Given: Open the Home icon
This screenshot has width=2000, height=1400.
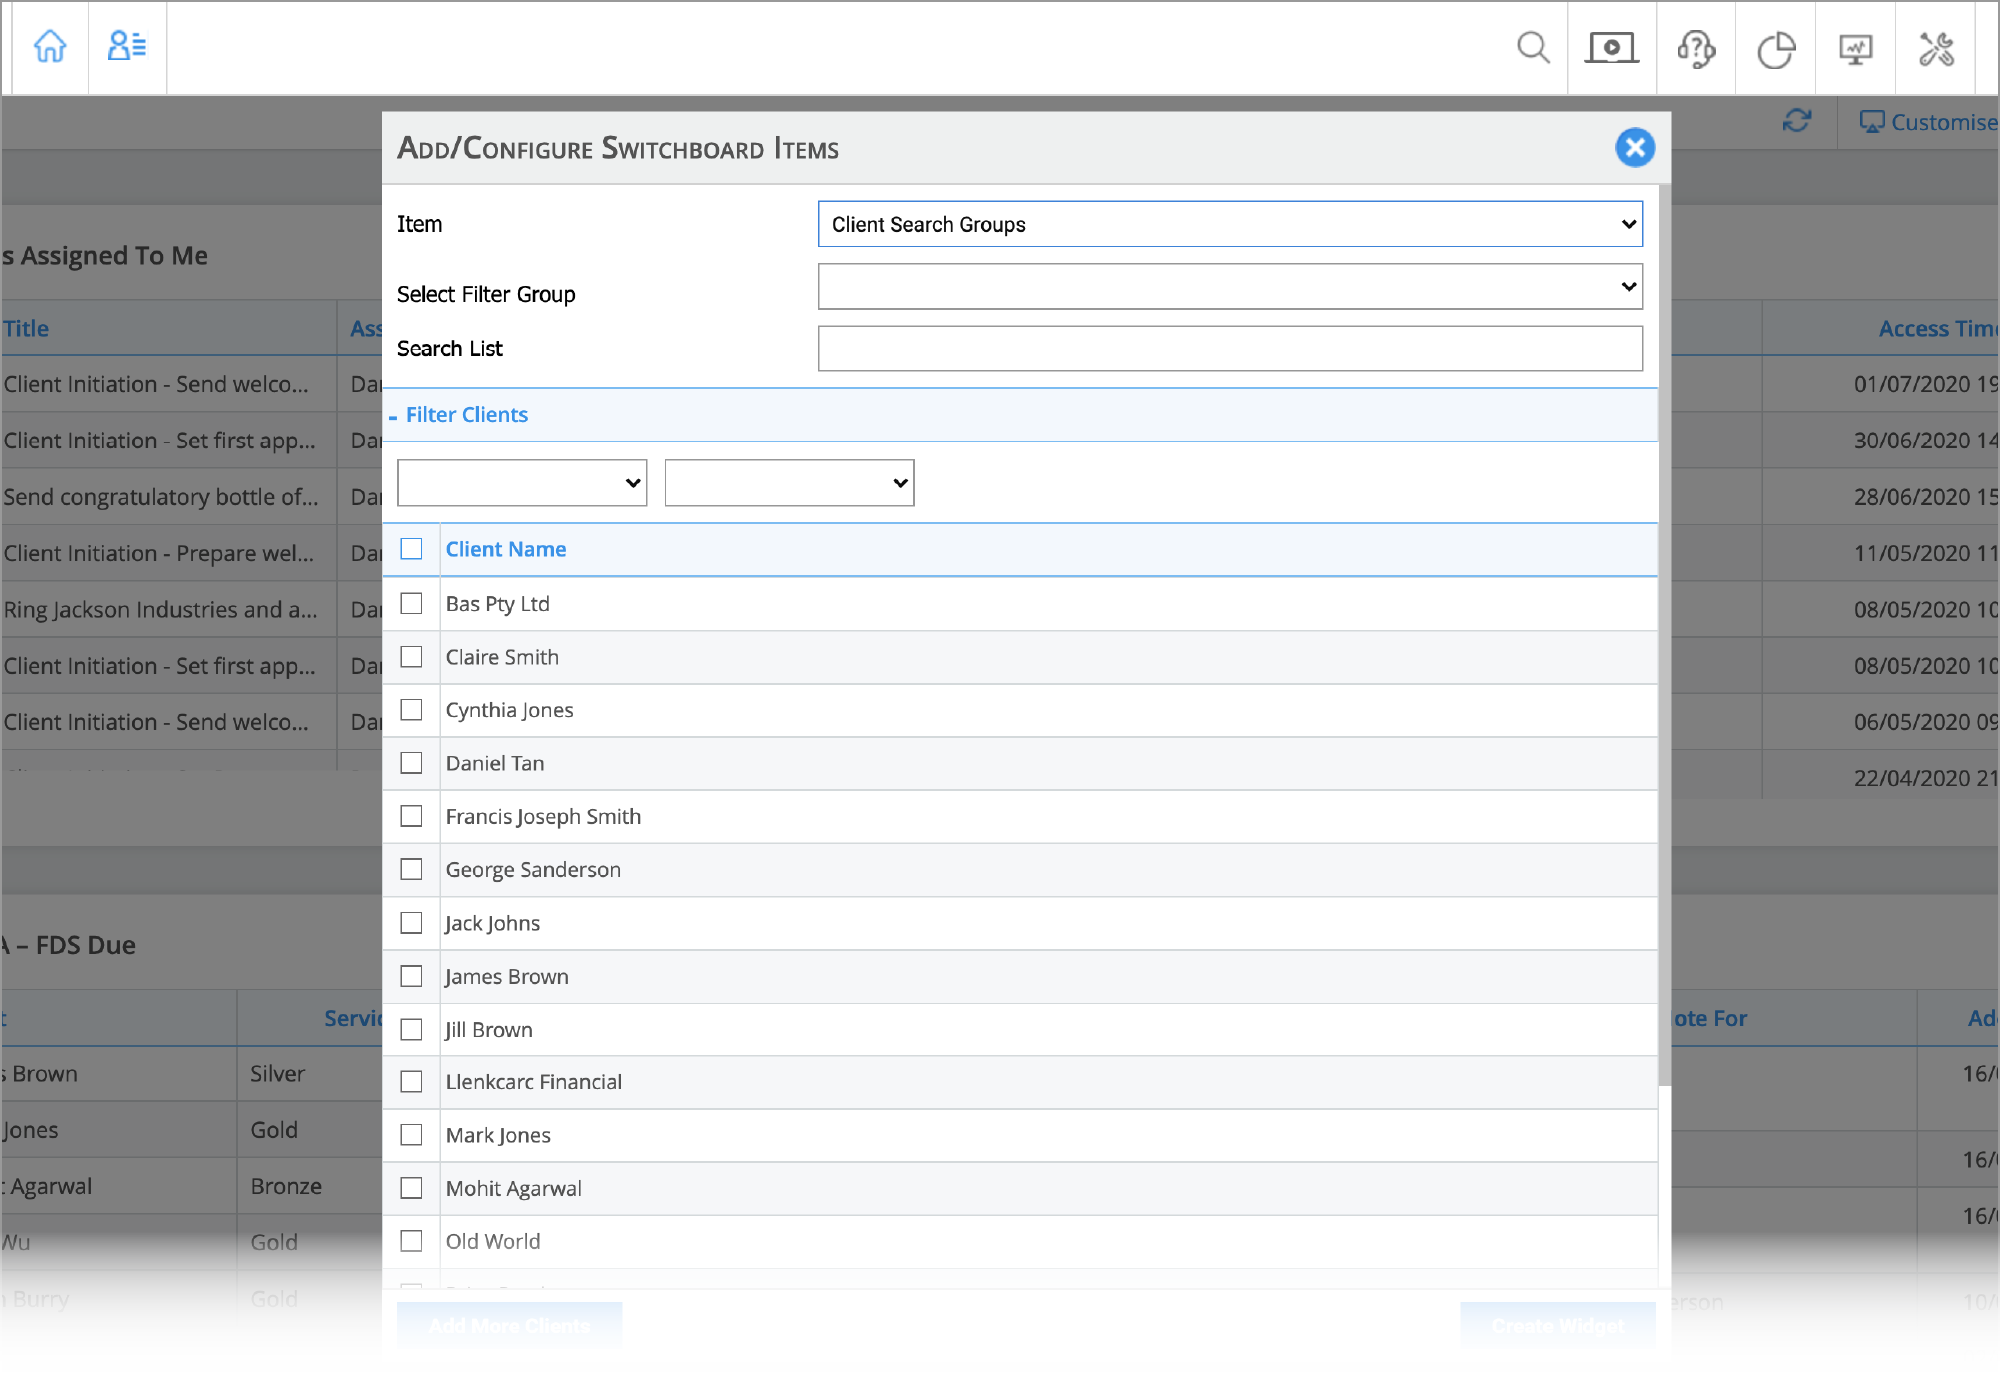Looking at the screenshot, I should tap(50, 46).
